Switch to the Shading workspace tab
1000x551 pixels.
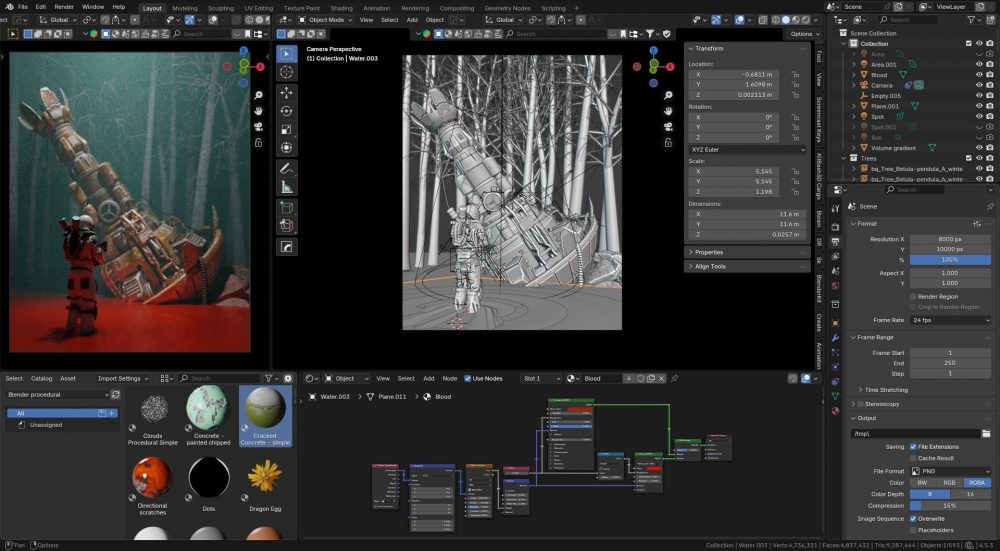[x=341, y=8]
